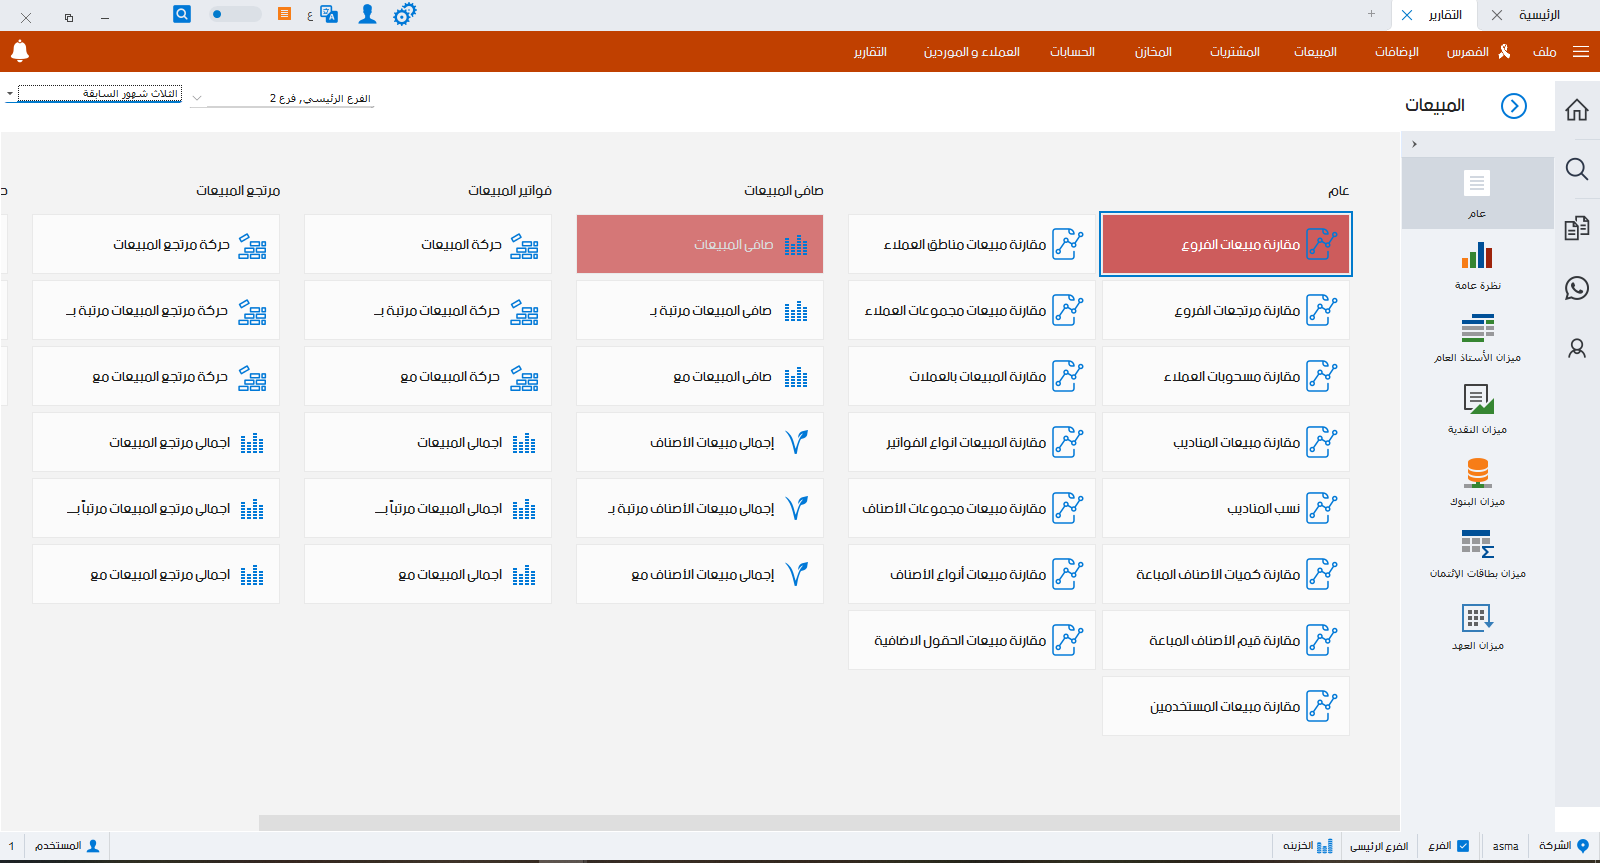
Task: Toggle the الفرع checkbox in the status bar
Action: tap(1463, 846)
